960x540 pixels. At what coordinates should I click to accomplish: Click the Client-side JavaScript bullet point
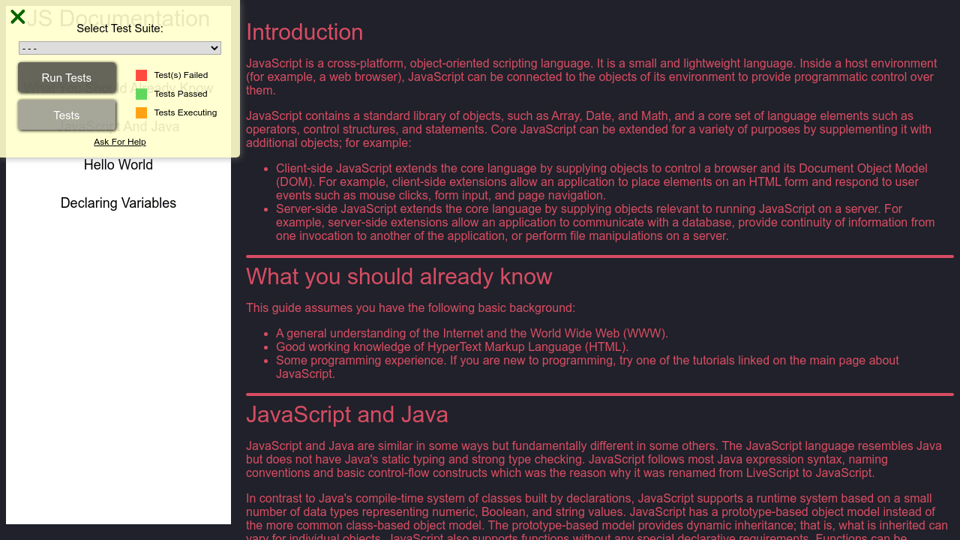tap(600, 182)
